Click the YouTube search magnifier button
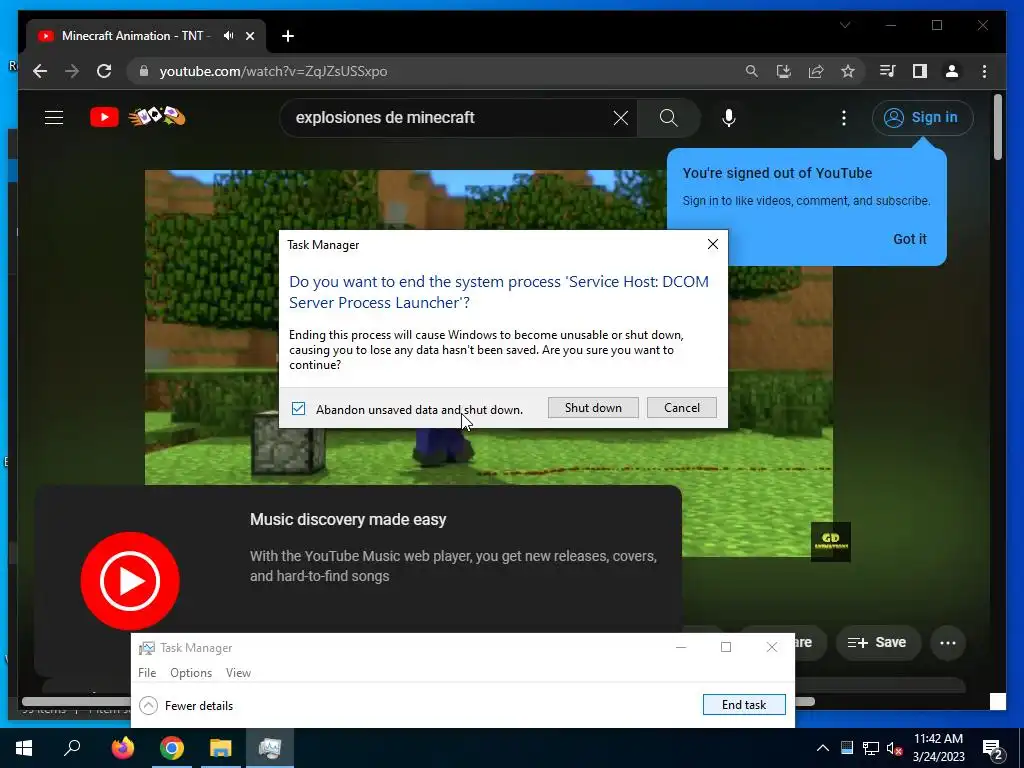Screen dimensions: 1024x768 tap(668, 118)
